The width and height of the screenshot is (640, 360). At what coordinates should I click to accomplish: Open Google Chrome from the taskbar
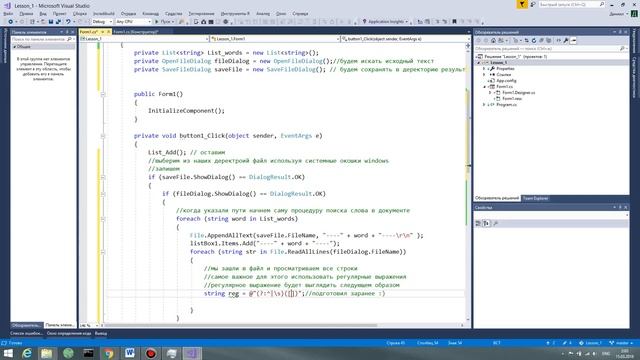109,353
